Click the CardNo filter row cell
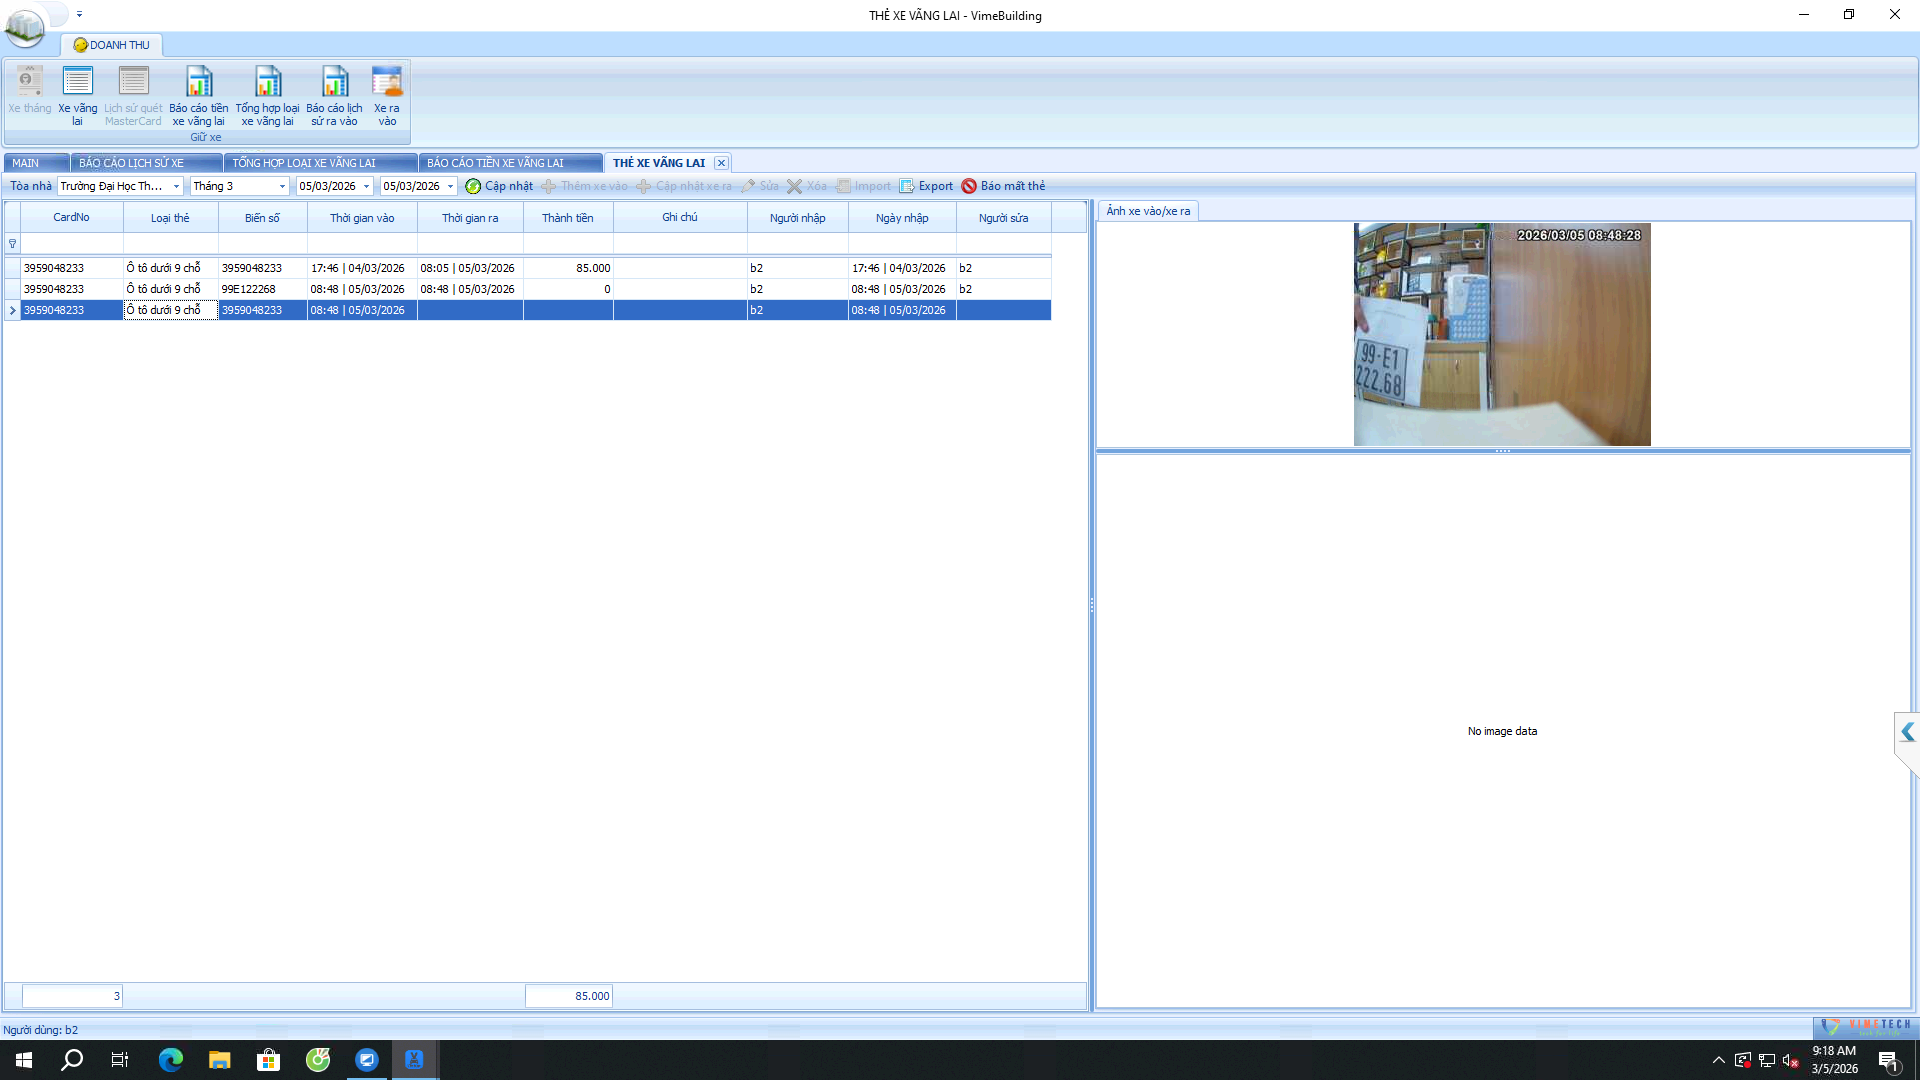Screen dimensions: 1920x1080 pos(71,244)
